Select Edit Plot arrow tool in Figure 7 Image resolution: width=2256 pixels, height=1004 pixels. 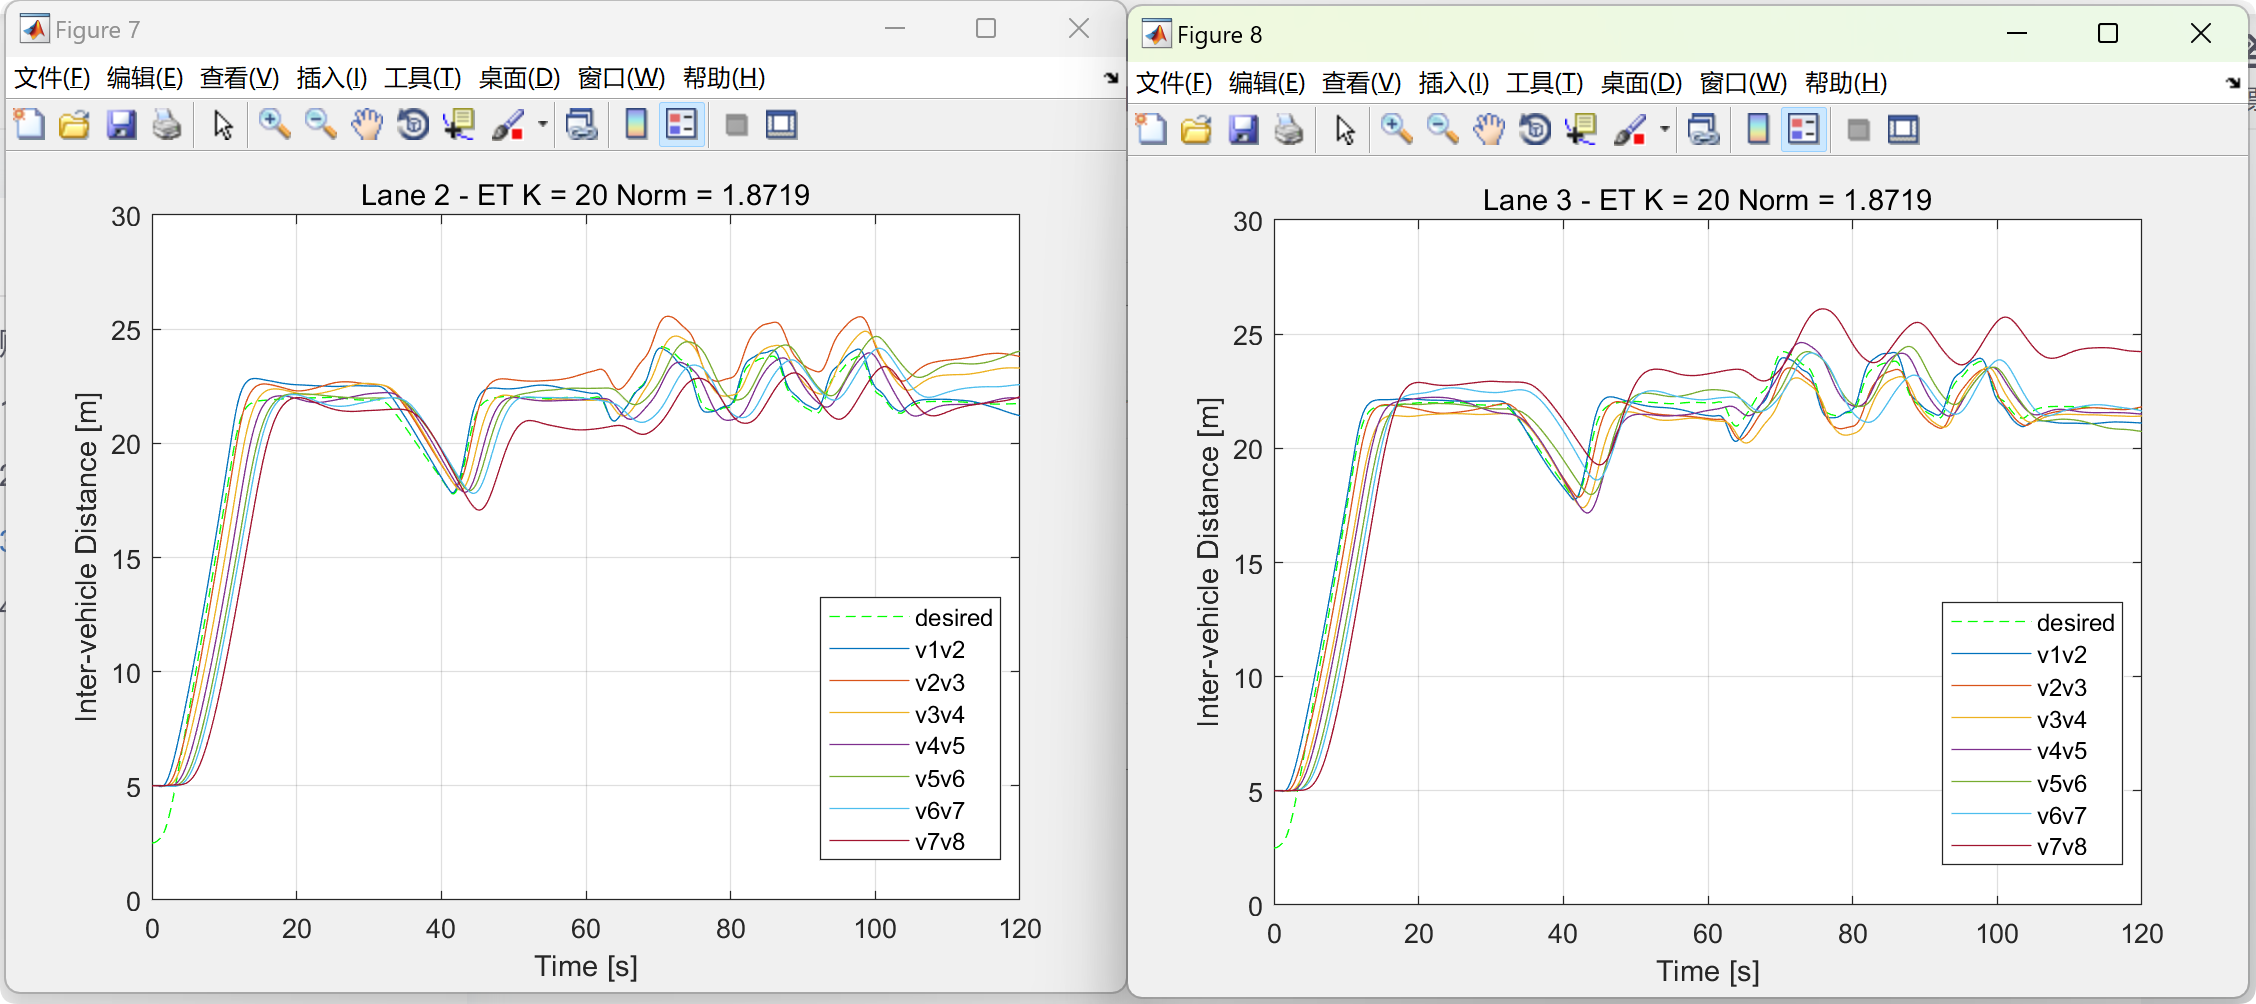click(x=223, y=125)
